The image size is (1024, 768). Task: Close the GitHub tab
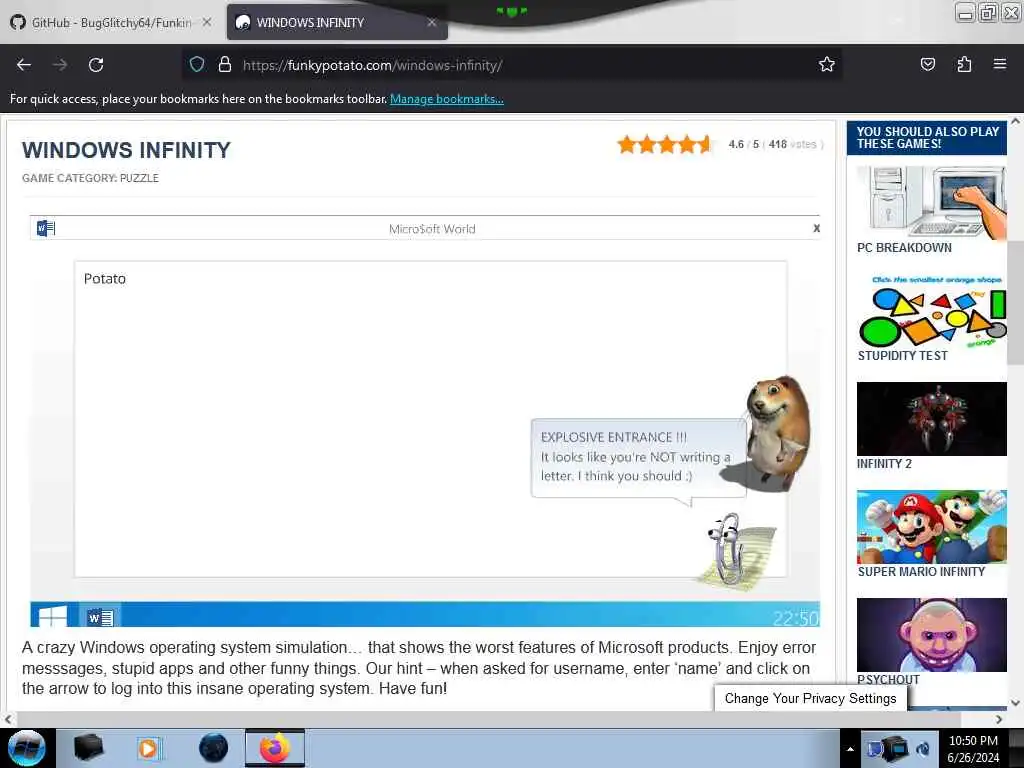(x=206, y=22)
